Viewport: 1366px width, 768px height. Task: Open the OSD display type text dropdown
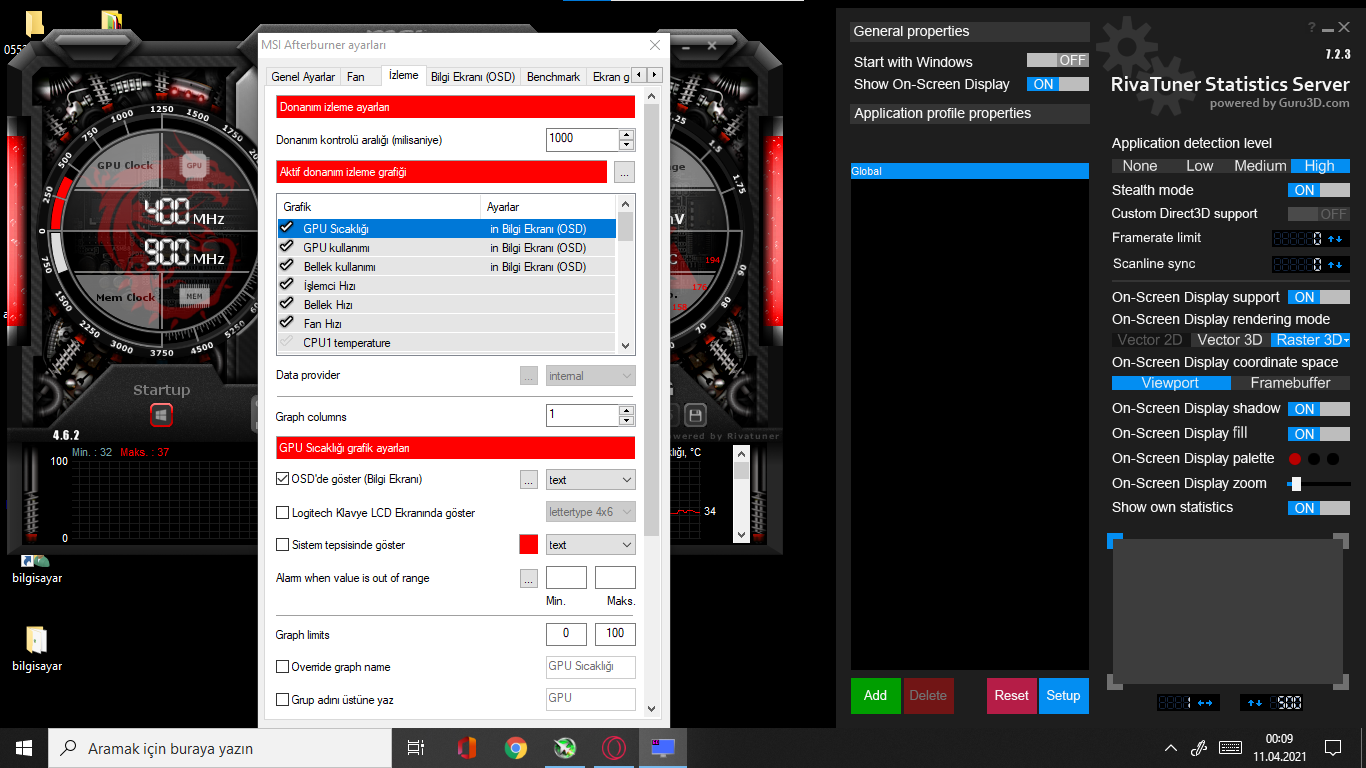(591, 480)
